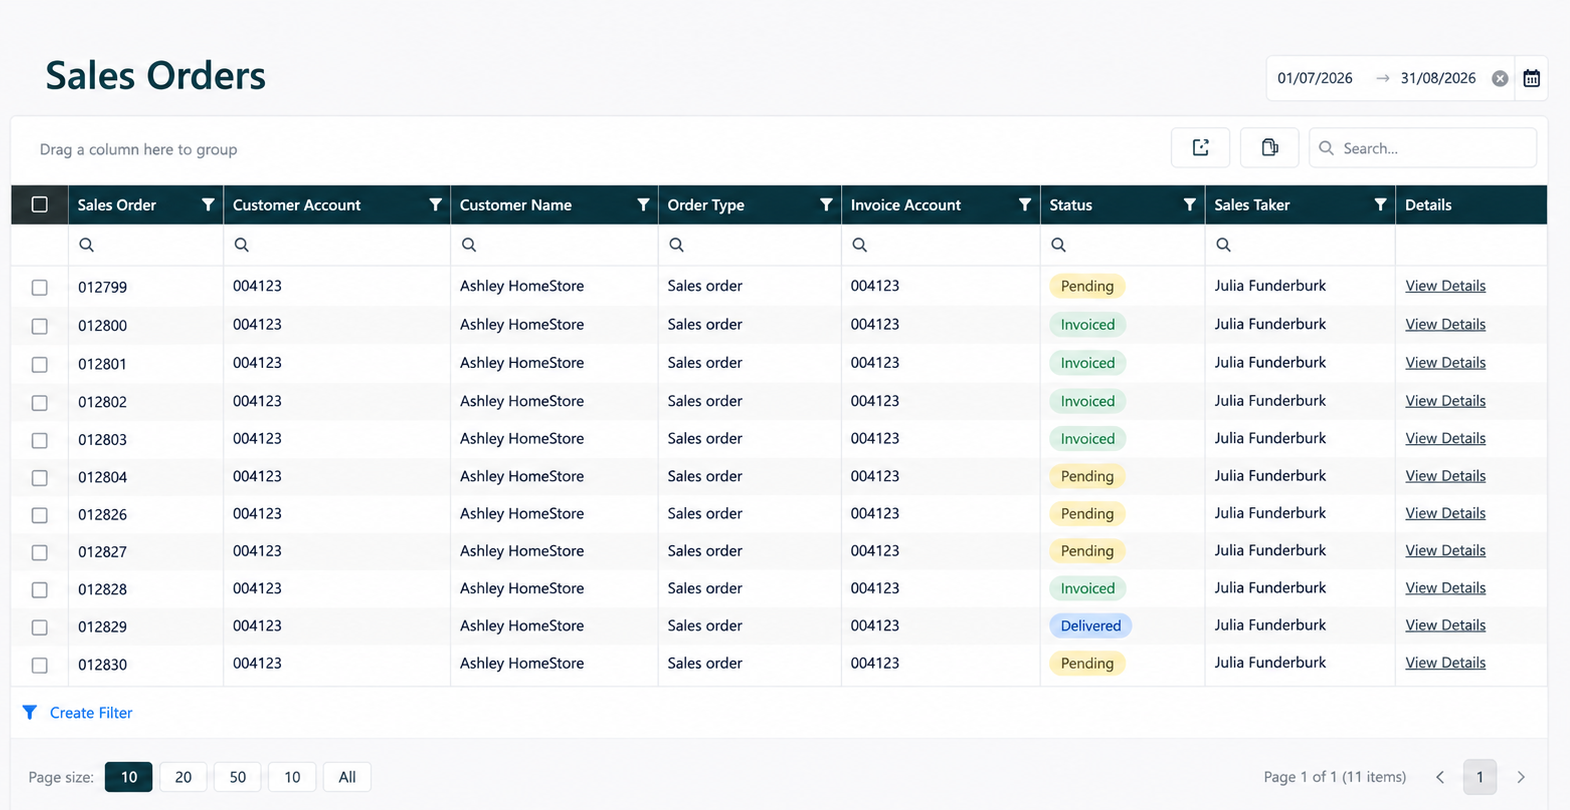Check the box for order 012804
The height and width of the screenshot is (810, 1570).
tap(40, 478)
